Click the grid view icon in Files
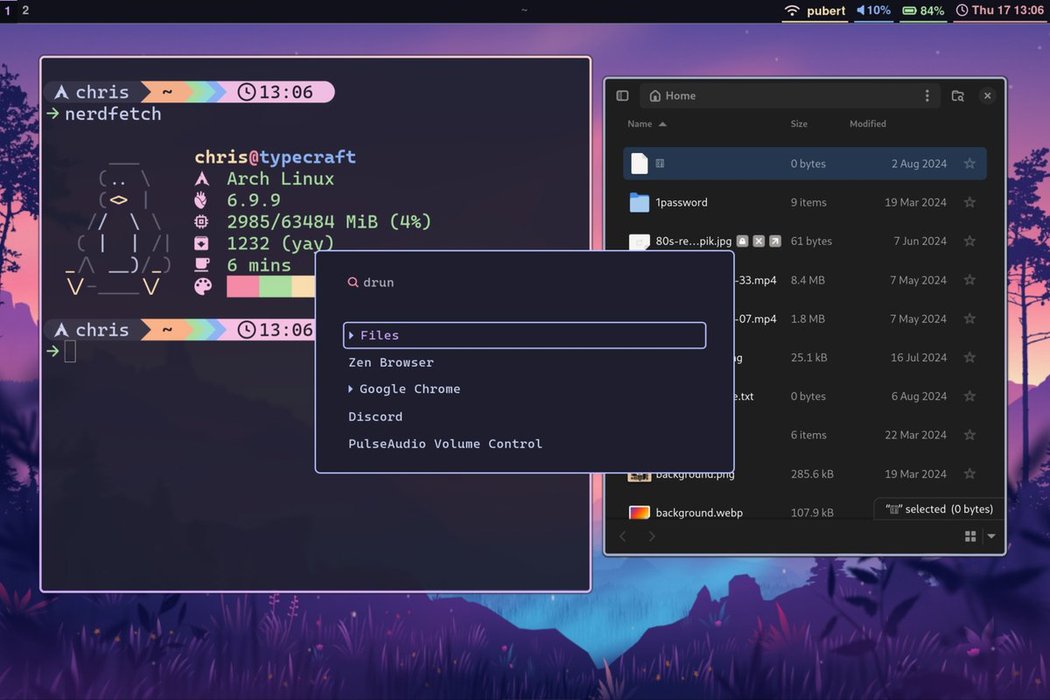This screenshot has height=700, width=1050. (970, 537)
